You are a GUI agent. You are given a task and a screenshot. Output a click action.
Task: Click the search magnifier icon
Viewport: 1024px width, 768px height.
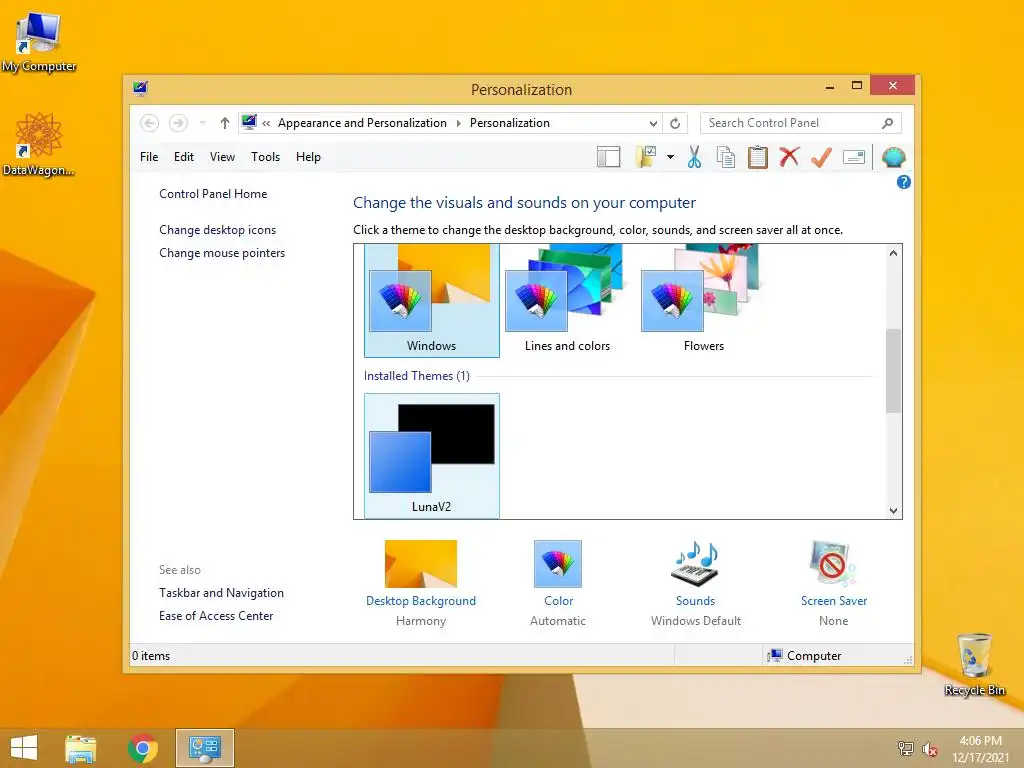pos(888,123)
